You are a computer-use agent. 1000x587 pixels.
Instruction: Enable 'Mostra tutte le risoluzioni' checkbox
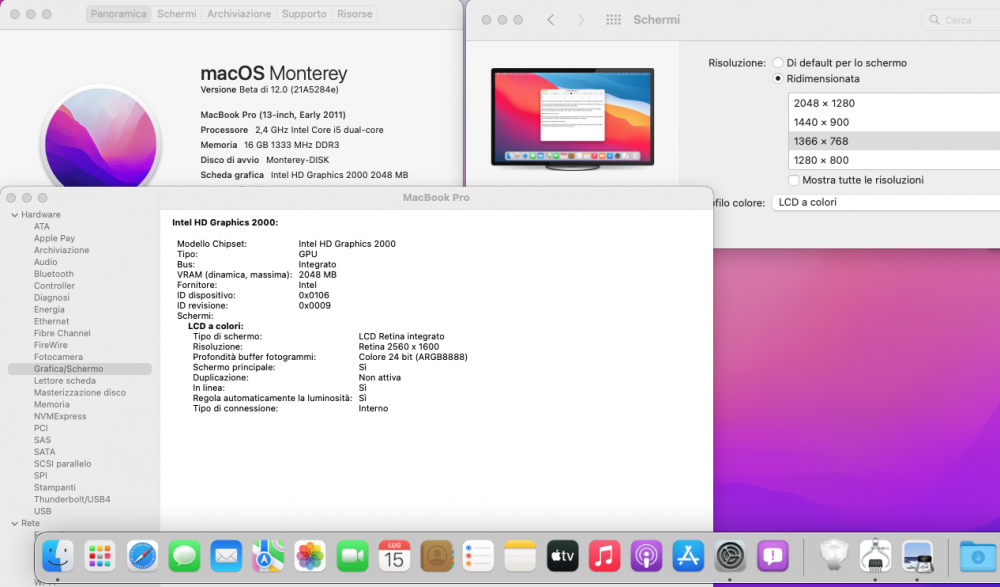coord(793,180)
